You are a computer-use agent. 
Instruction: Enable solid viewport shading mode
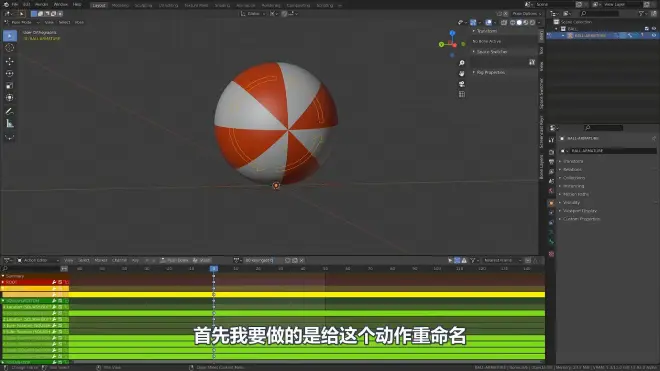coord(519,22)
